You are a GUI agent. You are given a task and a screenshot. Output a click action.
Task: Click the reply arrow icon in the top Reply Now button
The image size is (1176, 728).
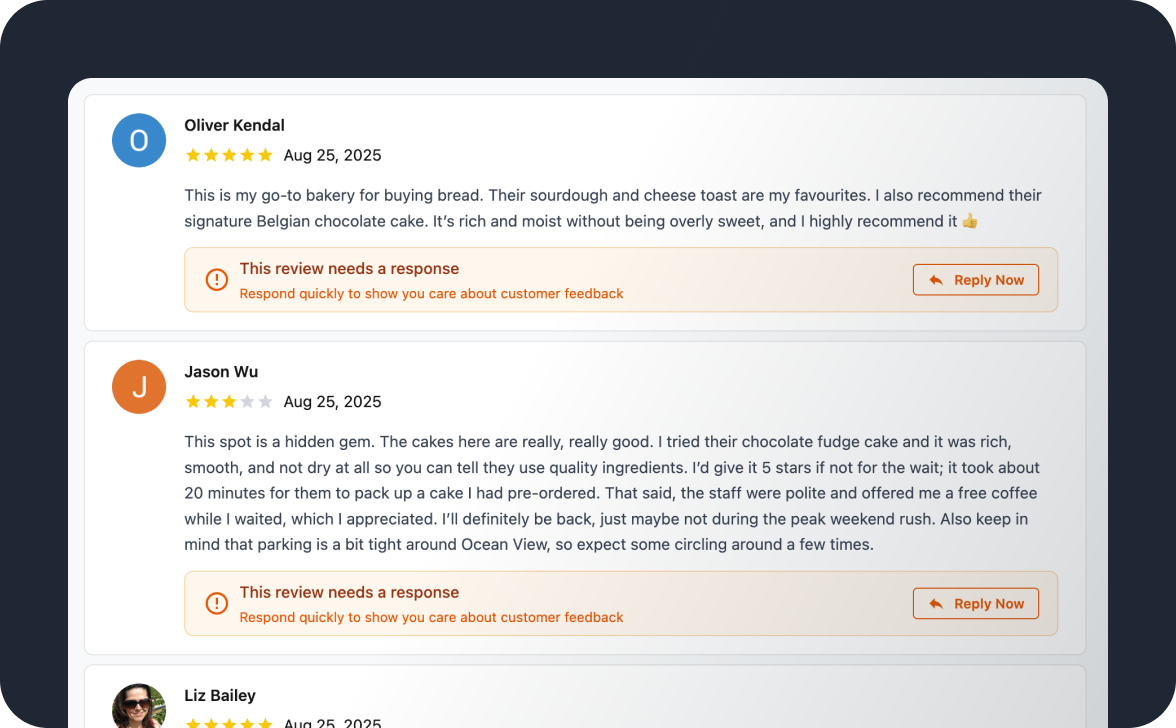point(936,280)
